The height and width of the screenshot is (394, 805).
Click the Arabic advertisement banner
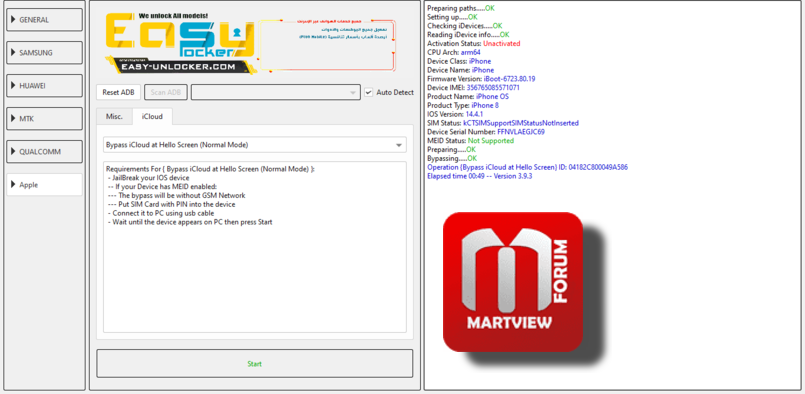coord(327,45)
